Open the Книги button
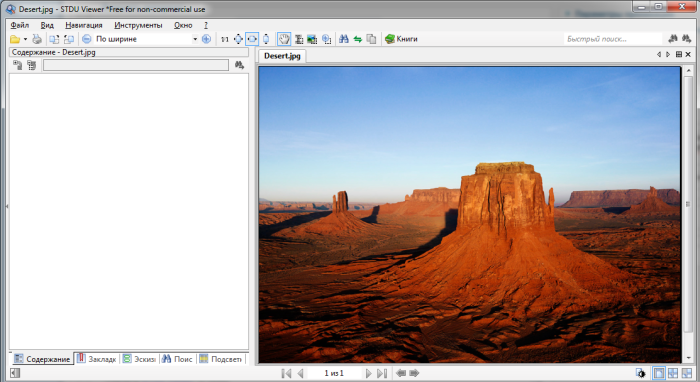 [401, 39]
